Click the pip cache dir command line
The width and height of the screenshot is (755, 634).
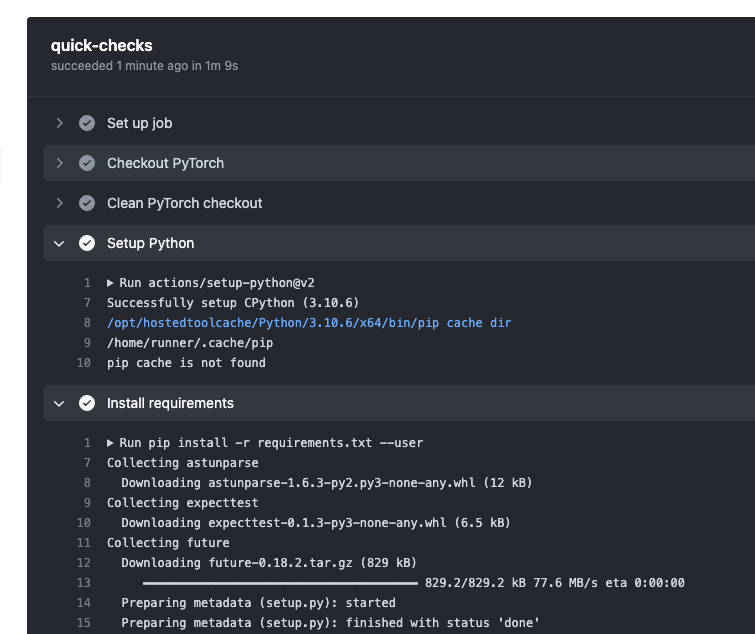click(309, 323)
